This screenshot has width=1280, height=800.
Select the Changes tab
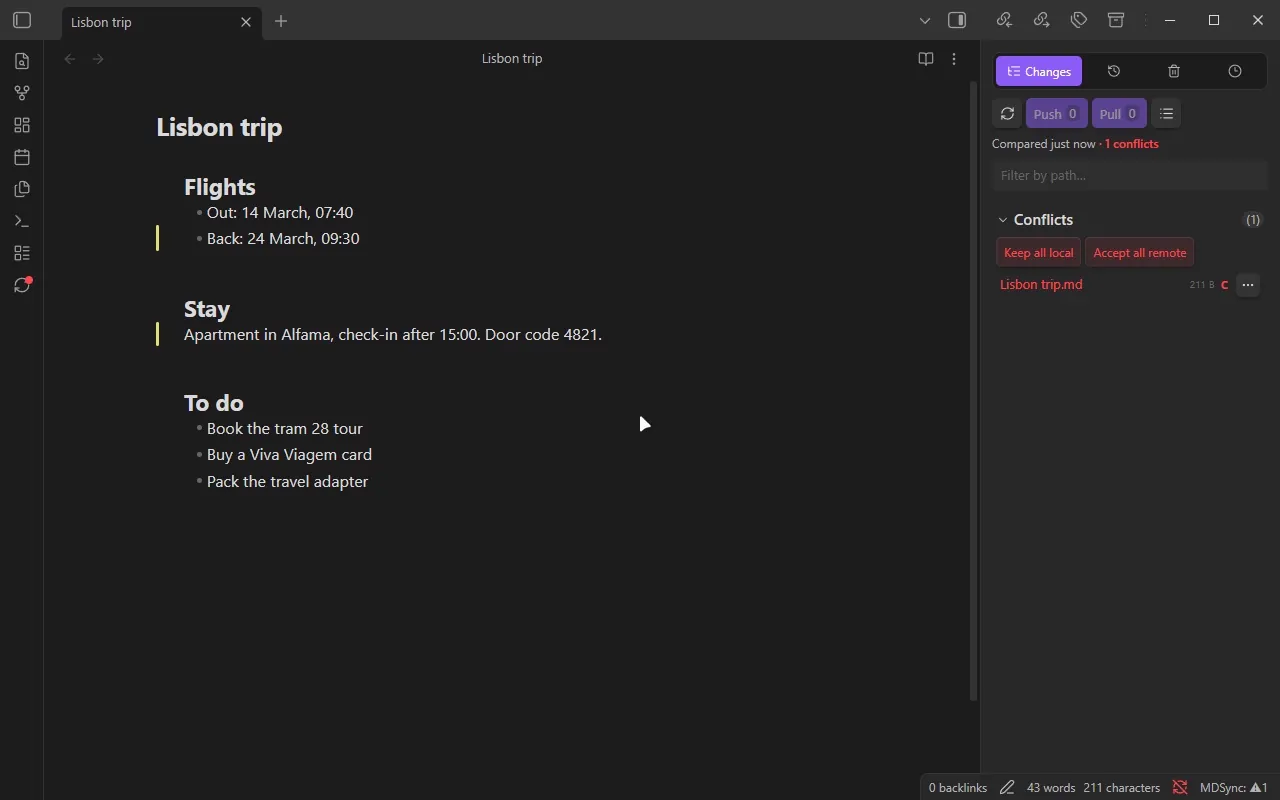point(1039,71)
